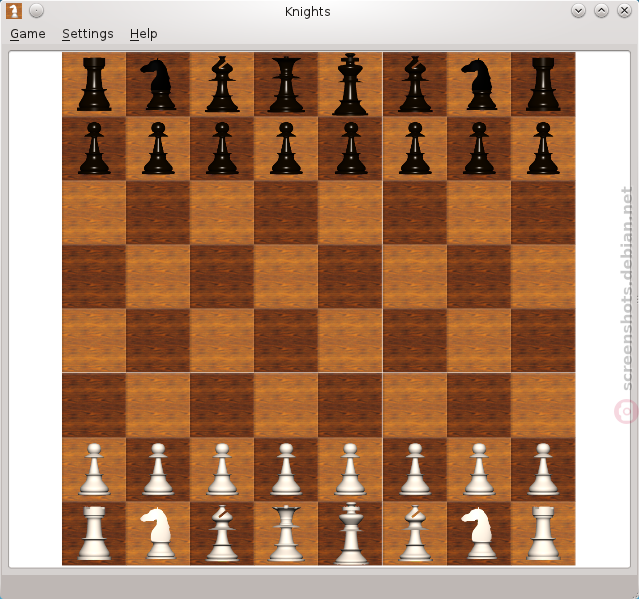639x599 pixels.
Task: Select the white knight on g1
Action: pos(479,533)
